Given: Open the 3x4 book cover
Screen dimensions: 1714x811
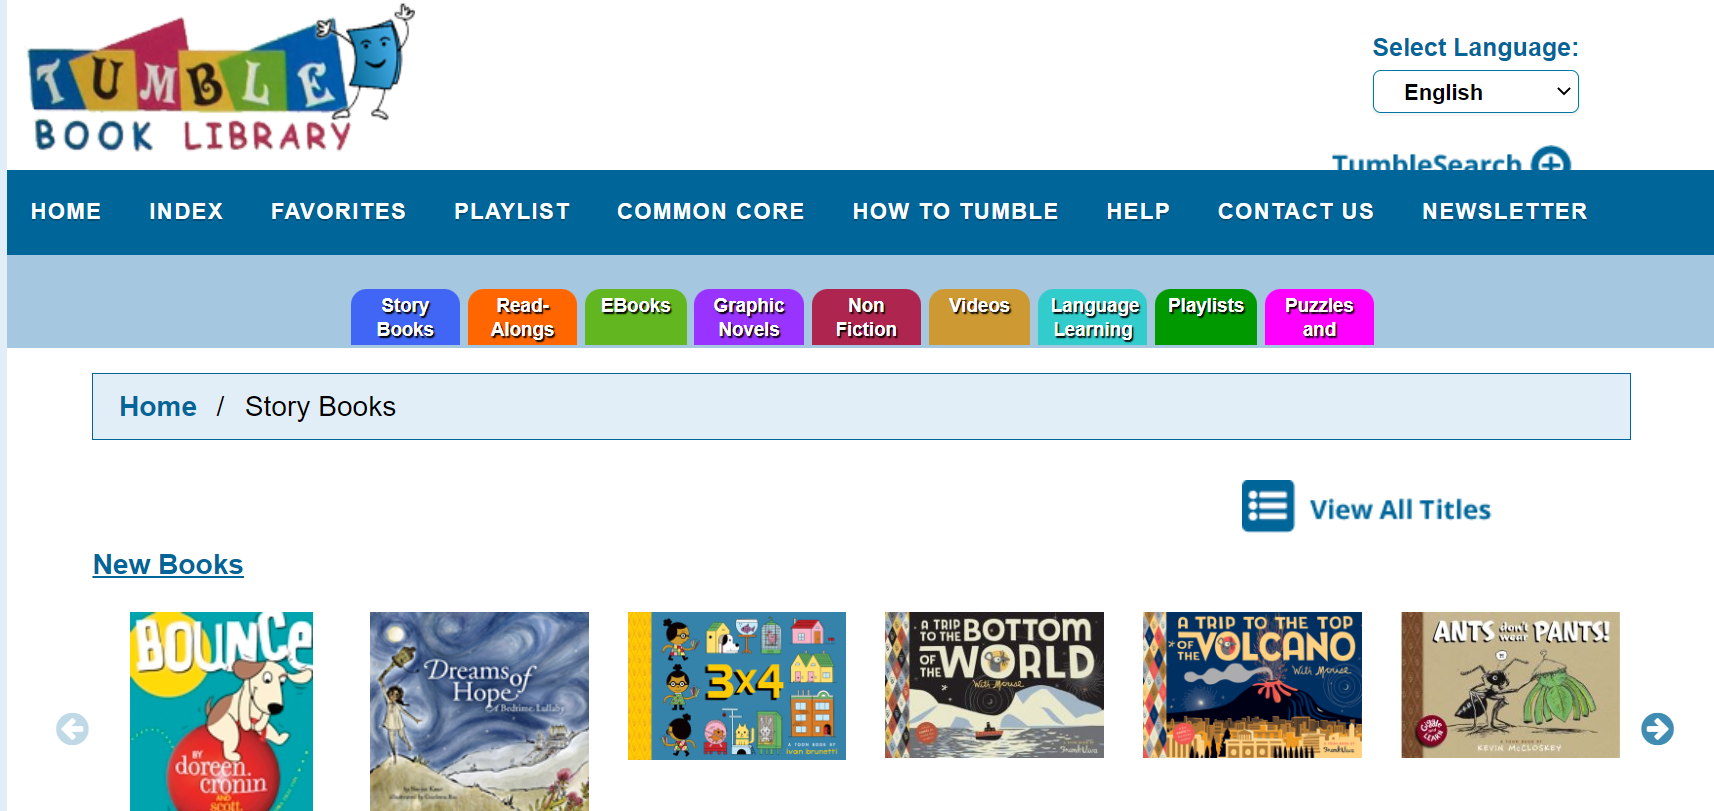Looking at the screenshot, I should coord(737,686).
